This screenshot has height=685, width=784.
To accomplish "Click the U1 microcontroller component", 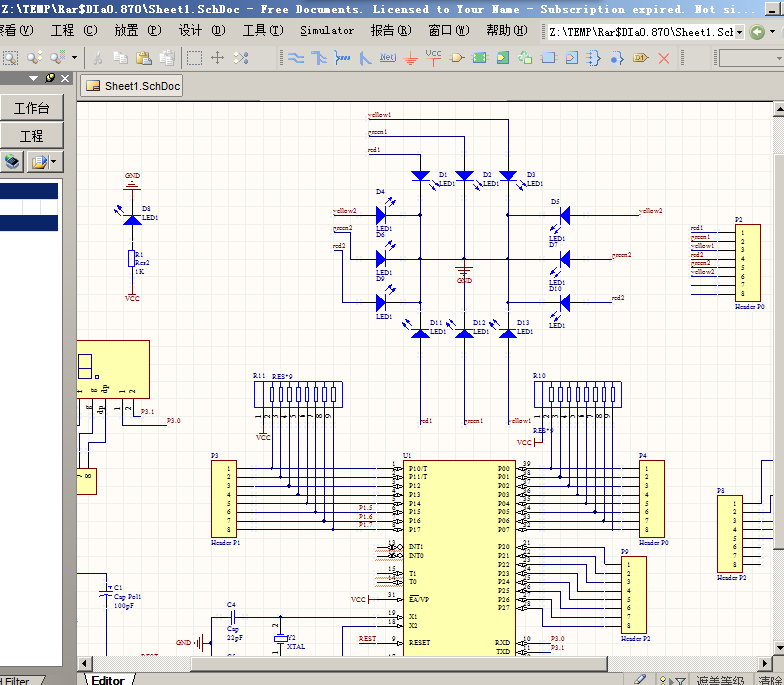I will click(458, 550).
